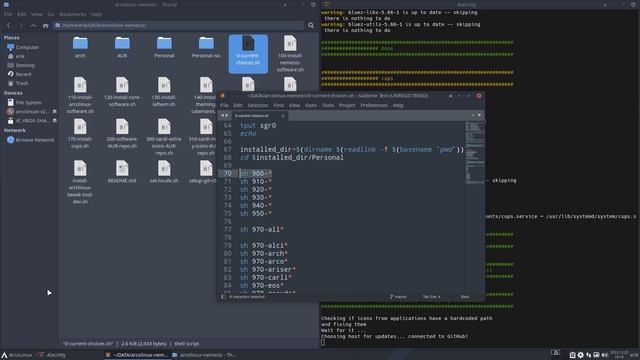Click line 77 sh 970-all in editor
This screenshot has width=640, height=360.
coord(262,229)
